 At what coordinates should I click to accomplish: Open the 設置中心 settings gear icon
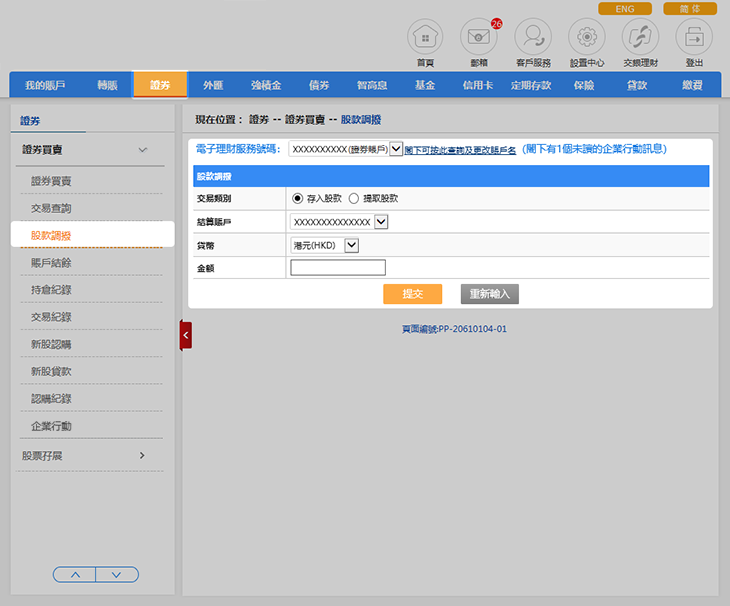click(586, 38)
